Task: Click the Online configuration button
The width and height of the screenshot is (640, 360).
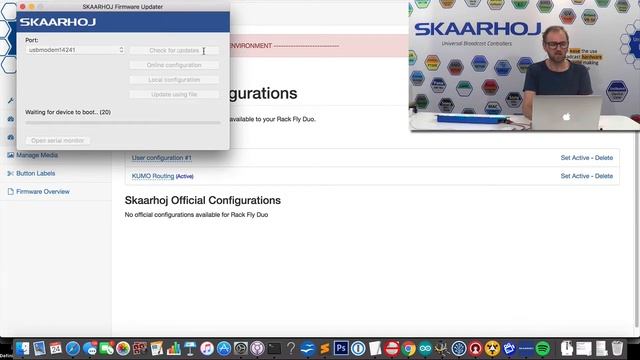Action: coord(174,65)
